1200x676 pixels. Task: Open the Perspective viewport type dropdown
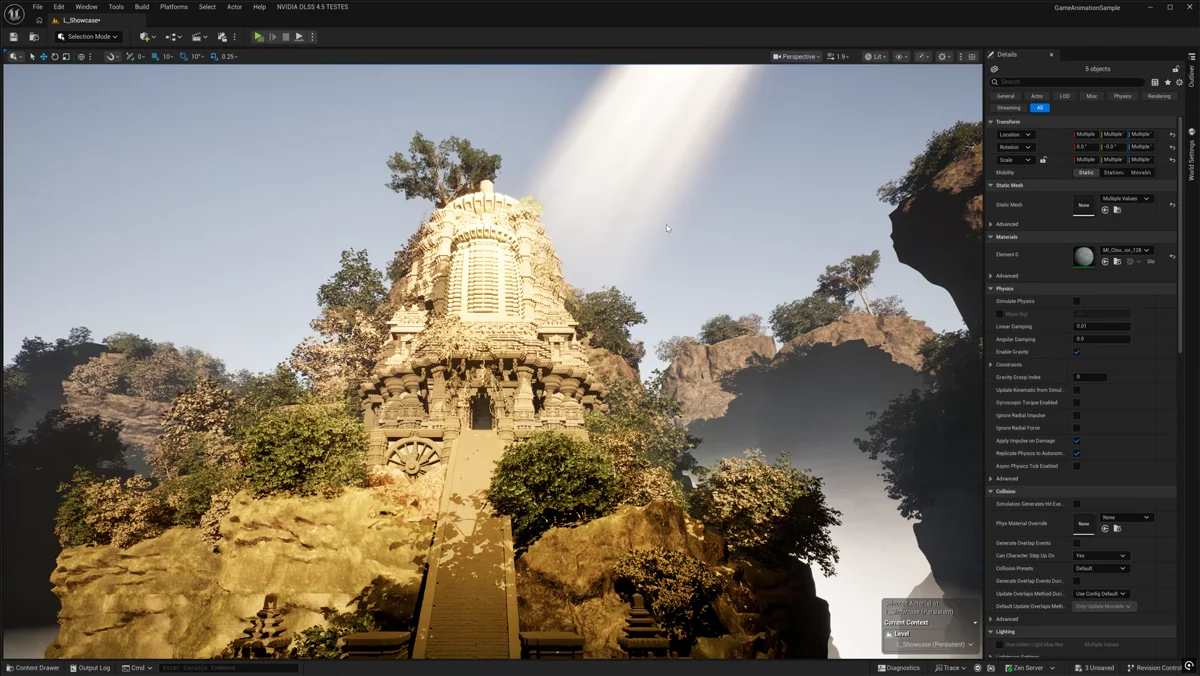coord(796,57)
